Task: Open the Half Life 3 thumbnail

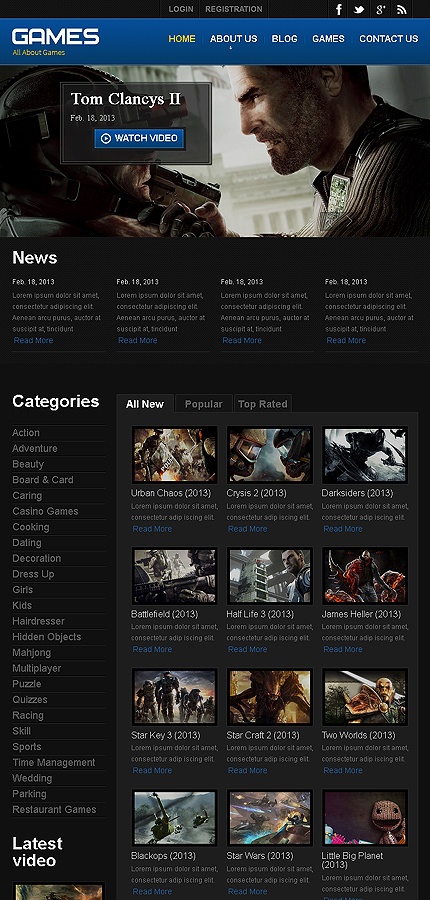Action: tap(270, 576)
